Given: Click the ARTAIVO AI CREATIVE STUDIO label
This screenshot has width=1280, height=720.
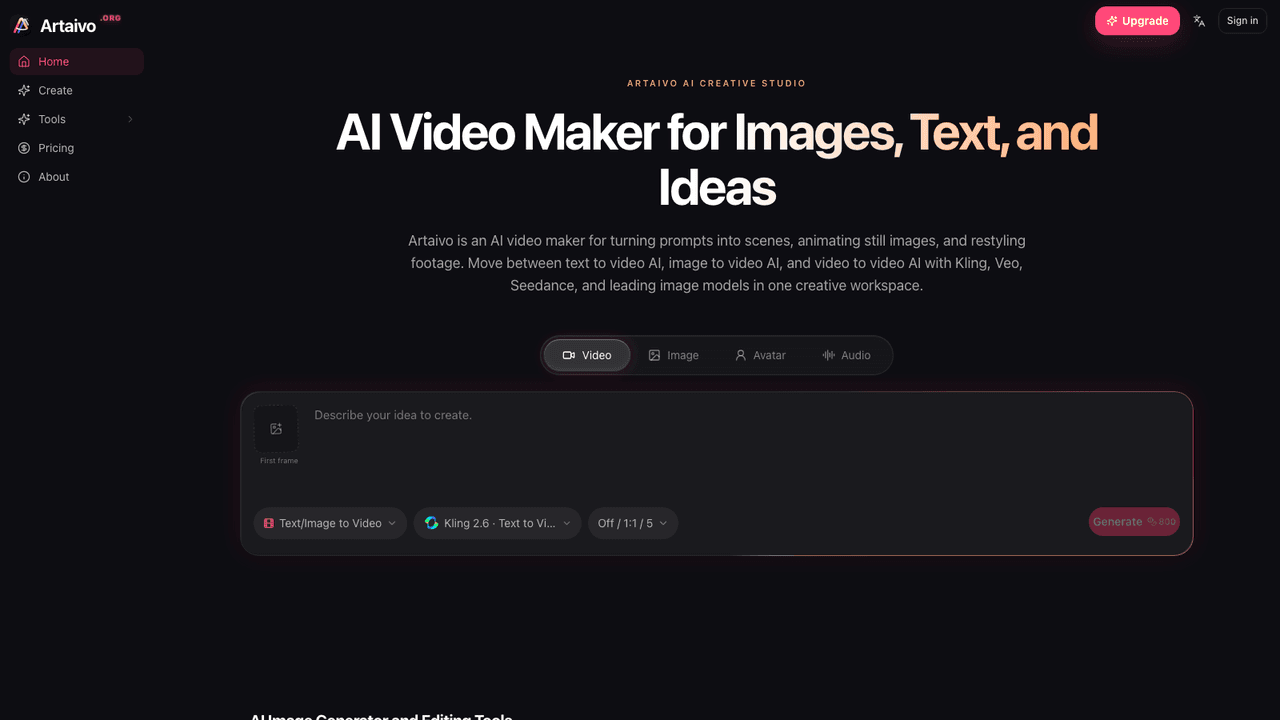Looking at the screenshot, I should click(716, 84).
